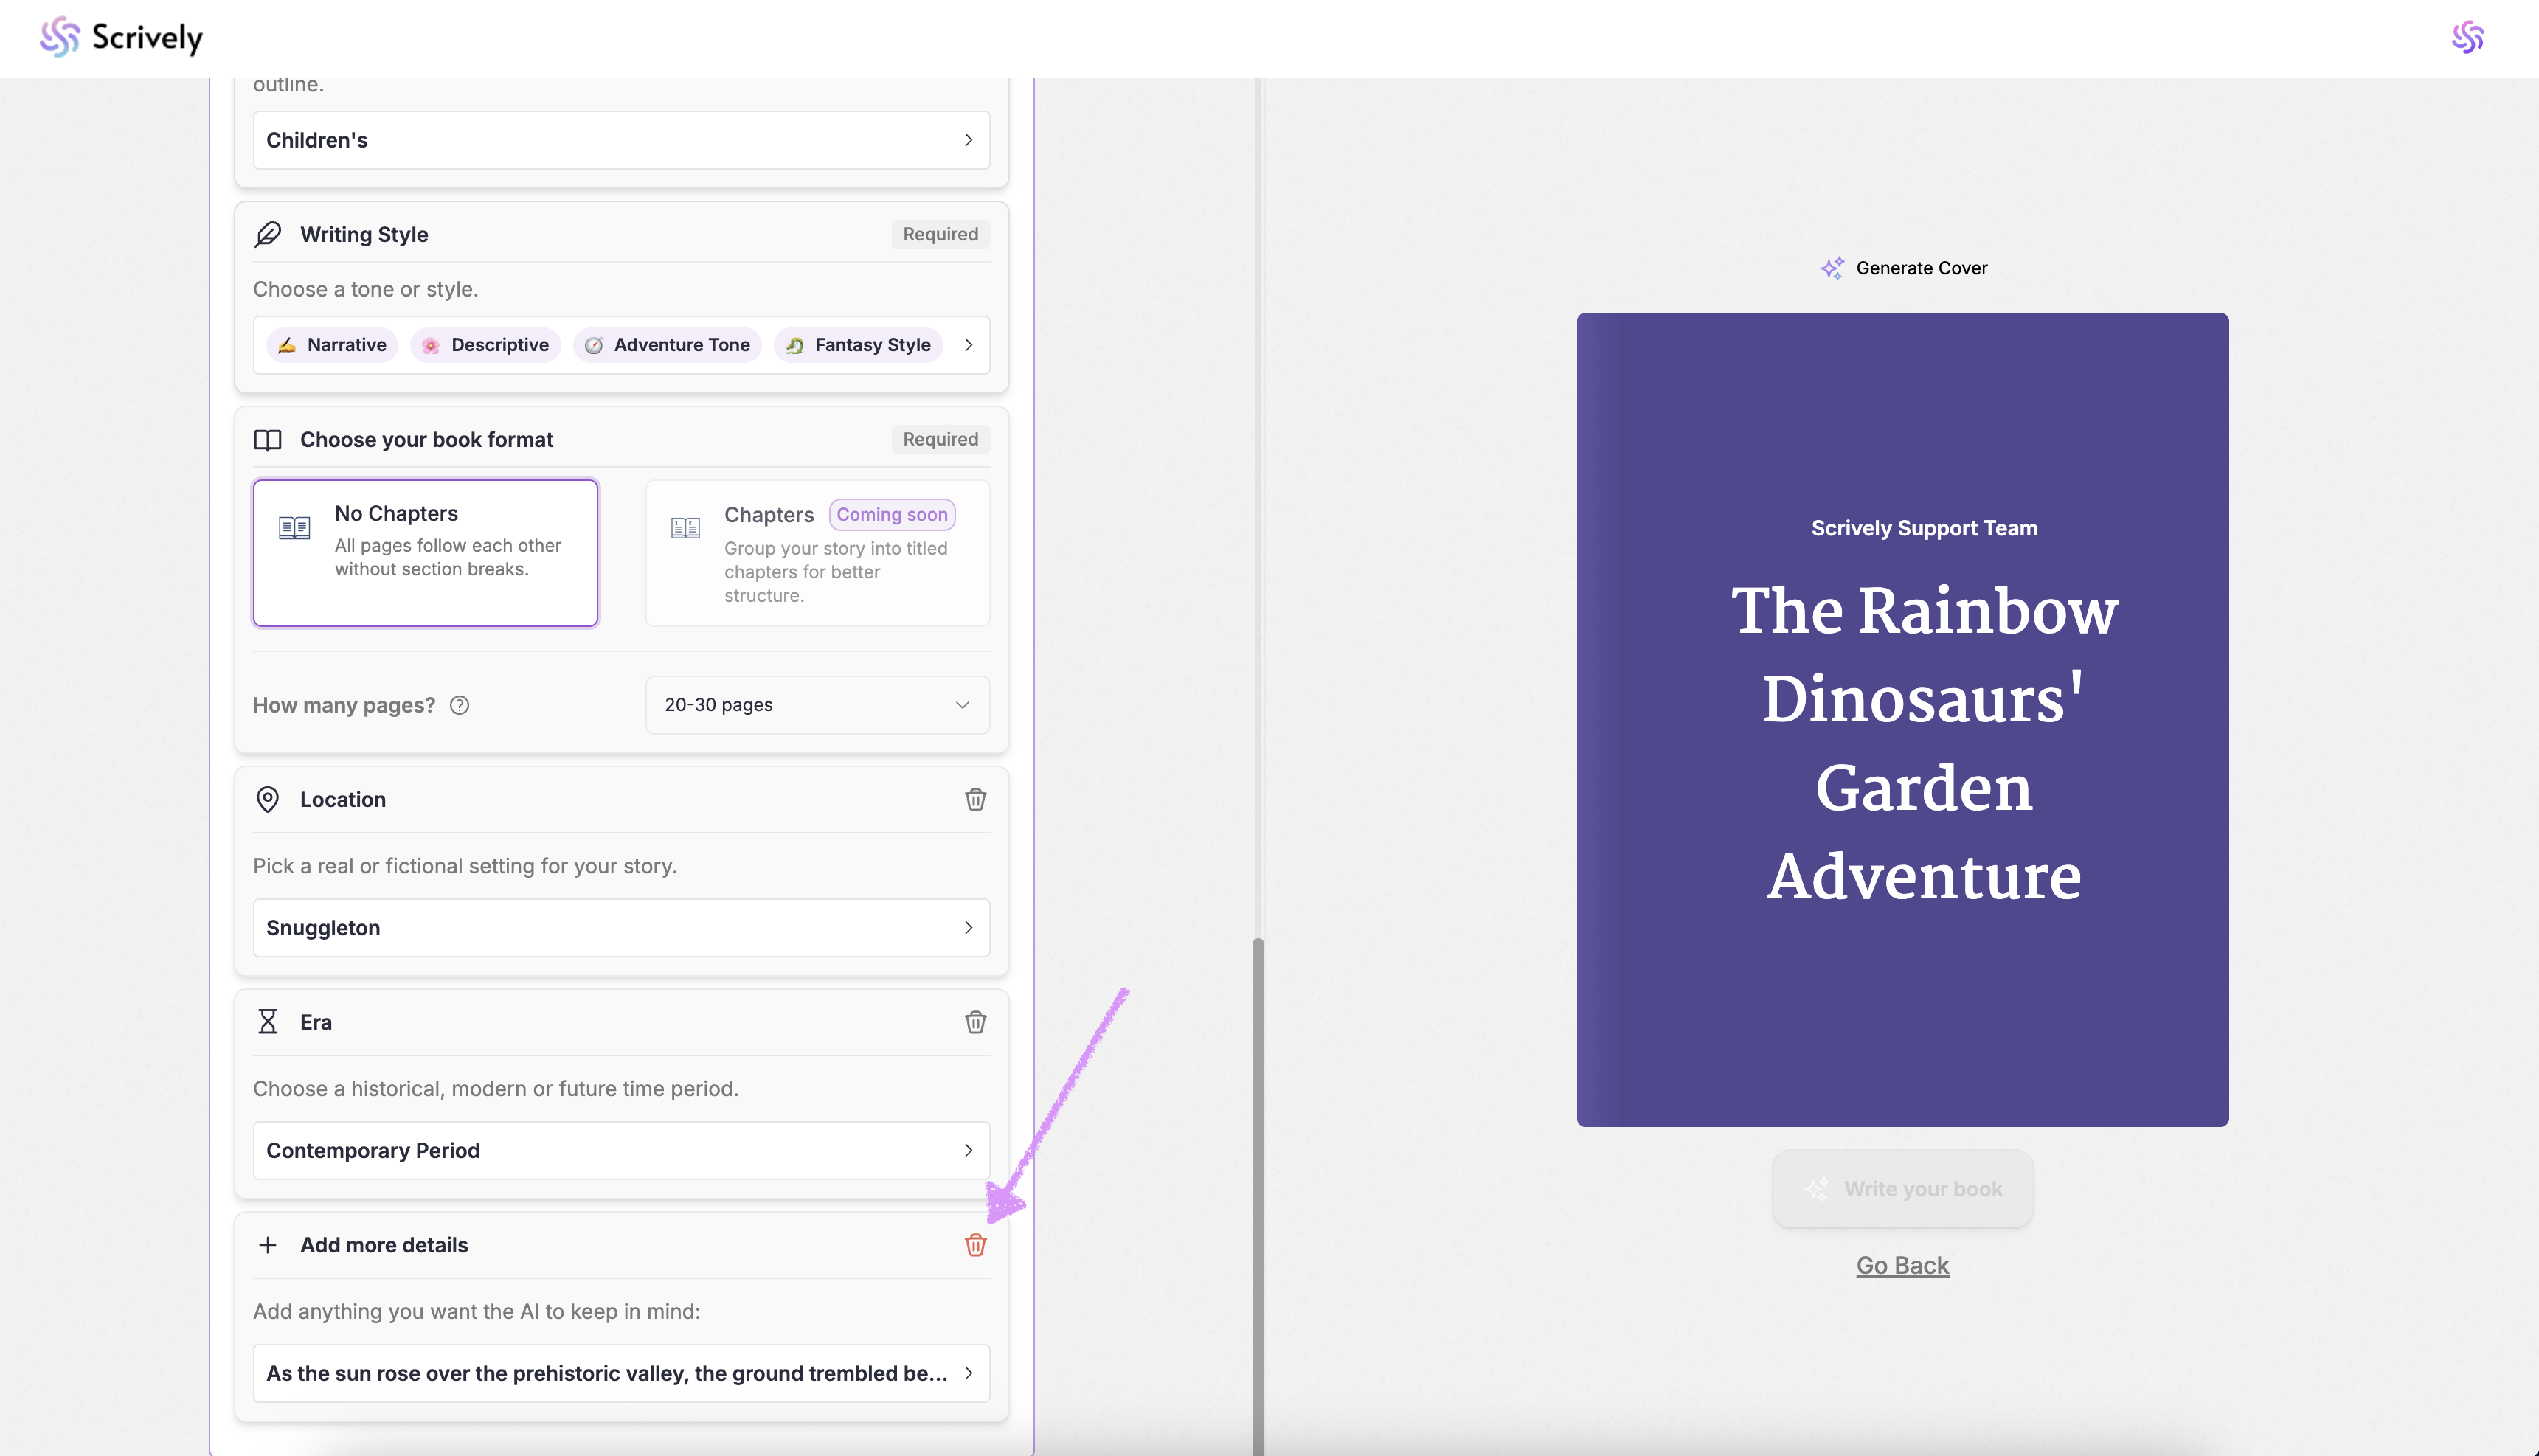Delete the Location section with trash icon
2539x1456 pixels.
pyautogui.click(x=975, y=799)
